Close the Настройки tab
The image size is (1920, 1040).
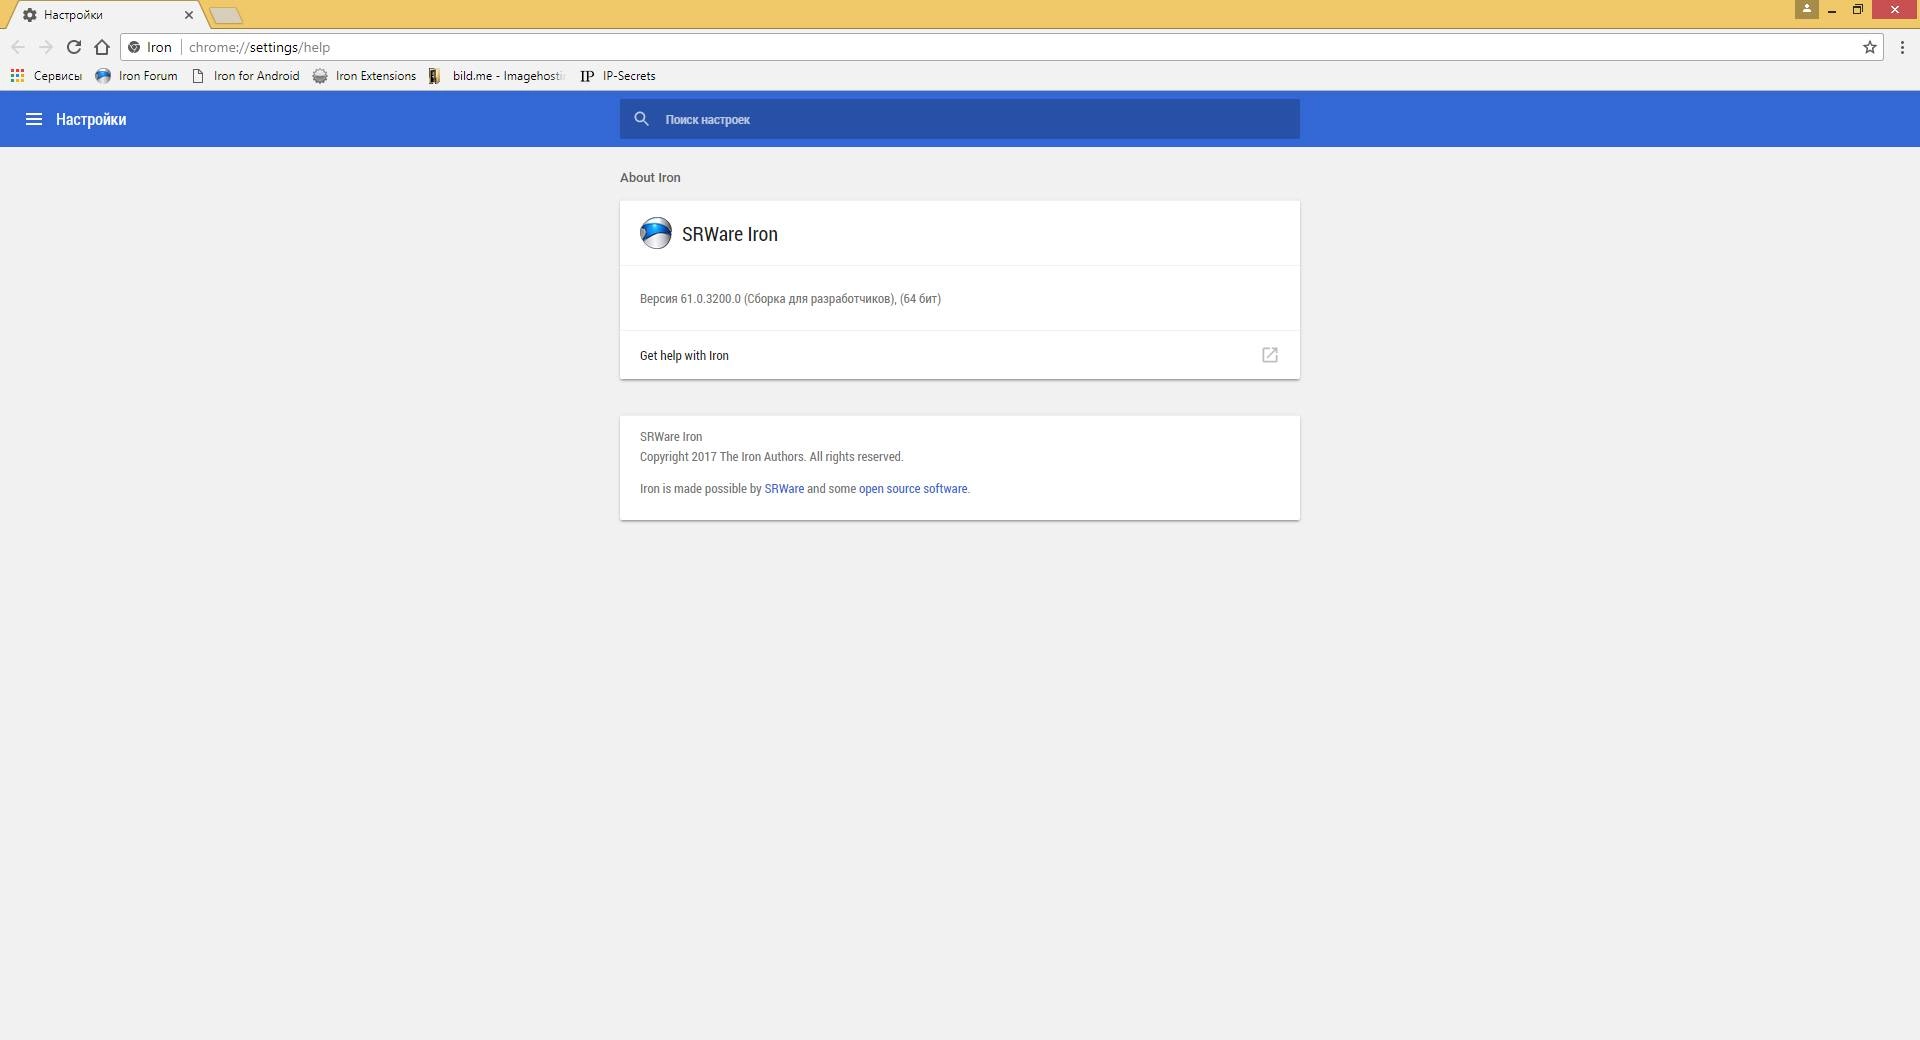pyautogui.click(x=188, y=15)
